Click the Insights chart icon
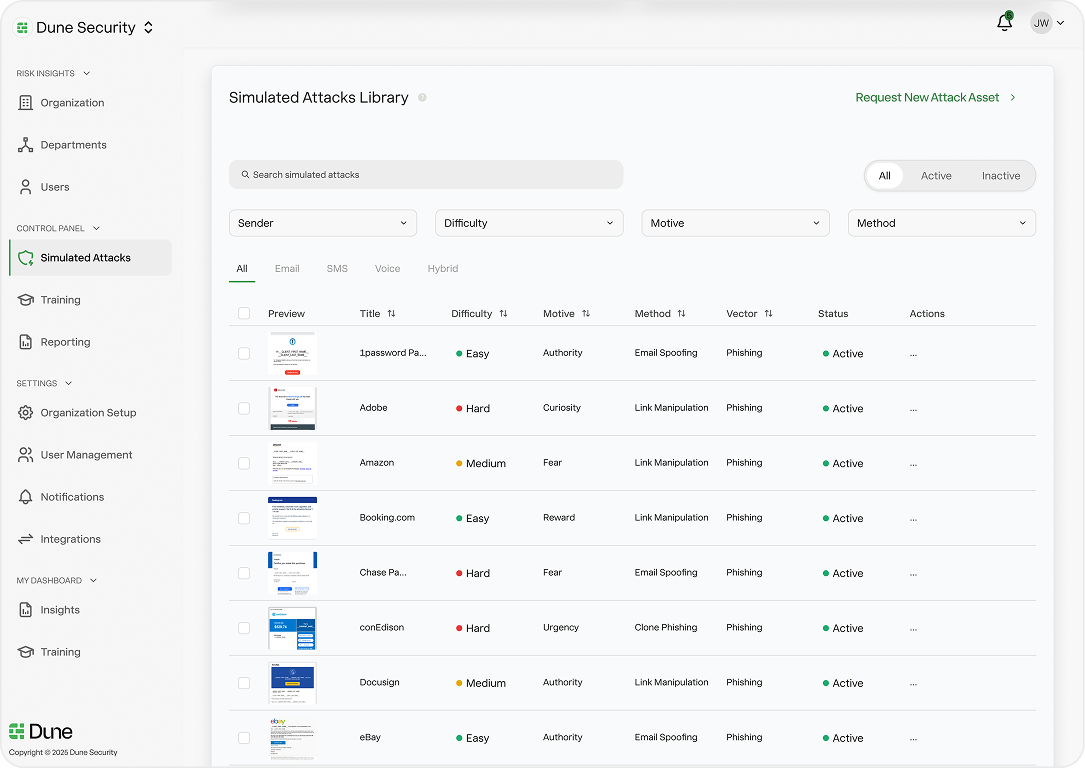The image size is (1085, 768). [x=26, y=610]
